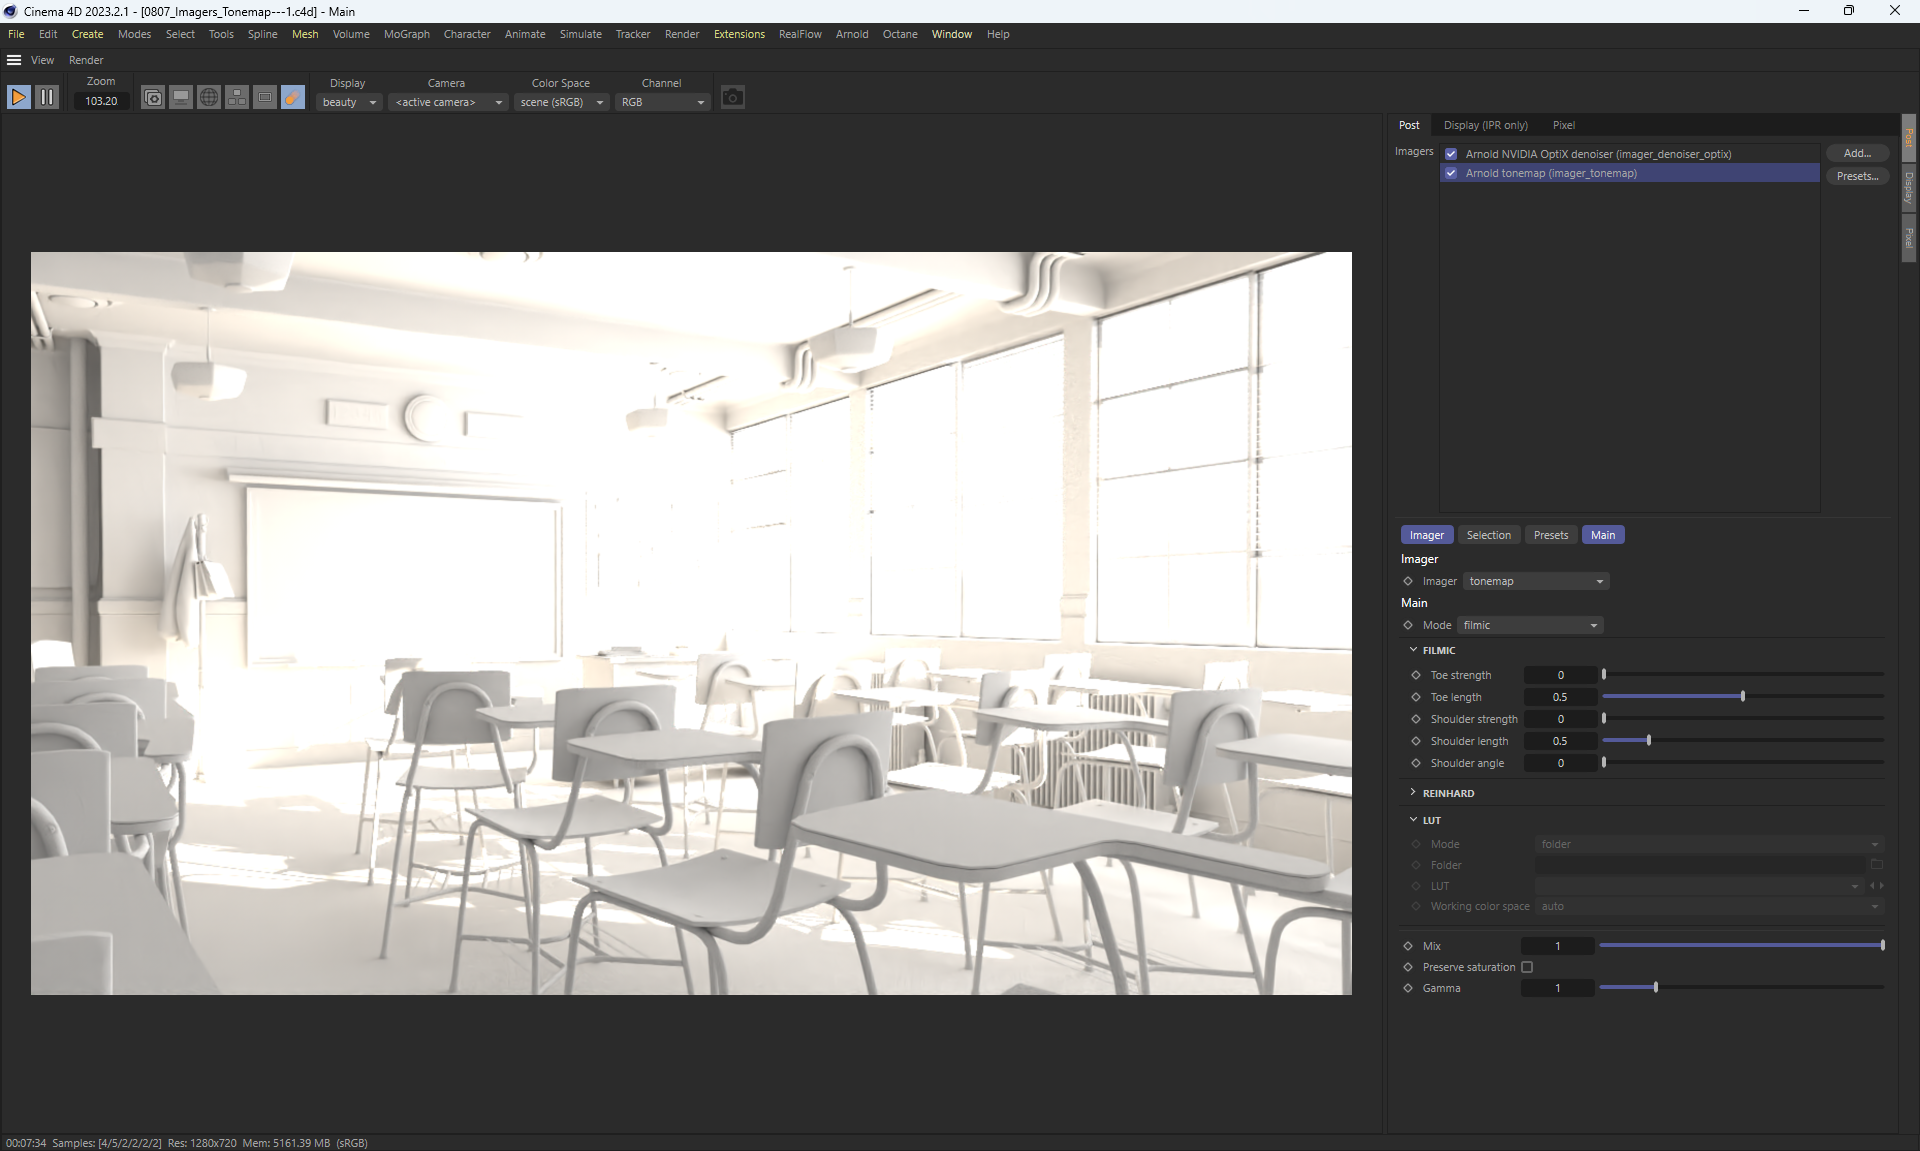Enable the Preserve saturation checkbox

tap(1527, 967)
